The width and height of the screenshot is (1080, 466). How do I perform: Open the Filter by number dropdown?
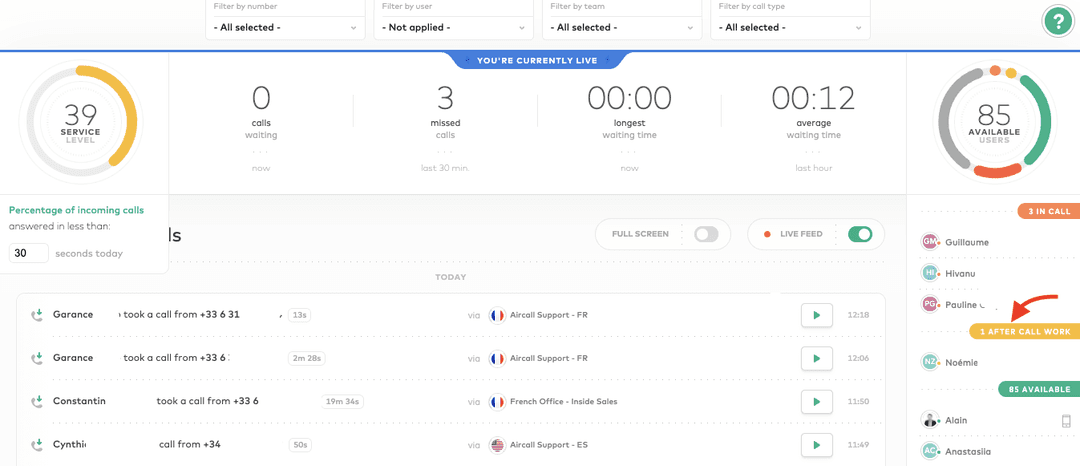285,27
